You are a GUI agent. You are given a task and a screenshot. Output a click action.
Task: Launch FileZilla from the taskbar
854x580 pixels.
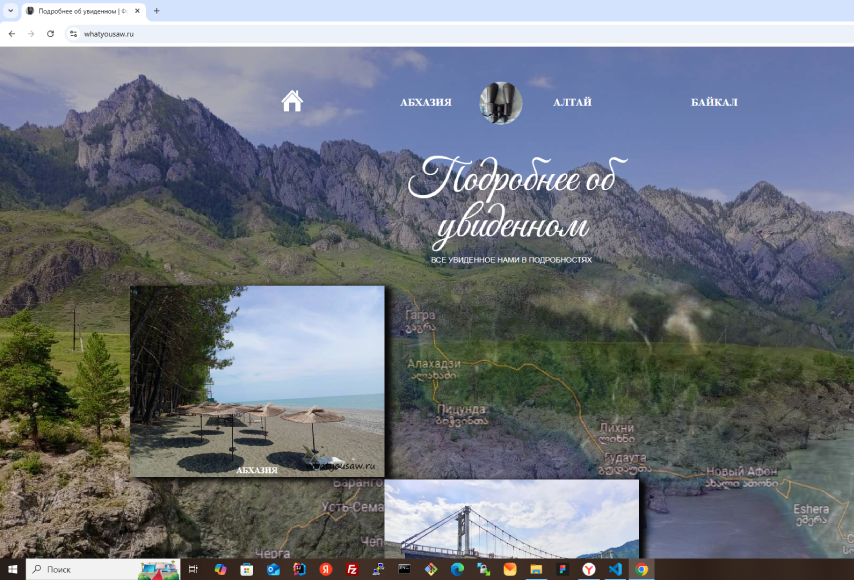[x=352, y=569]
